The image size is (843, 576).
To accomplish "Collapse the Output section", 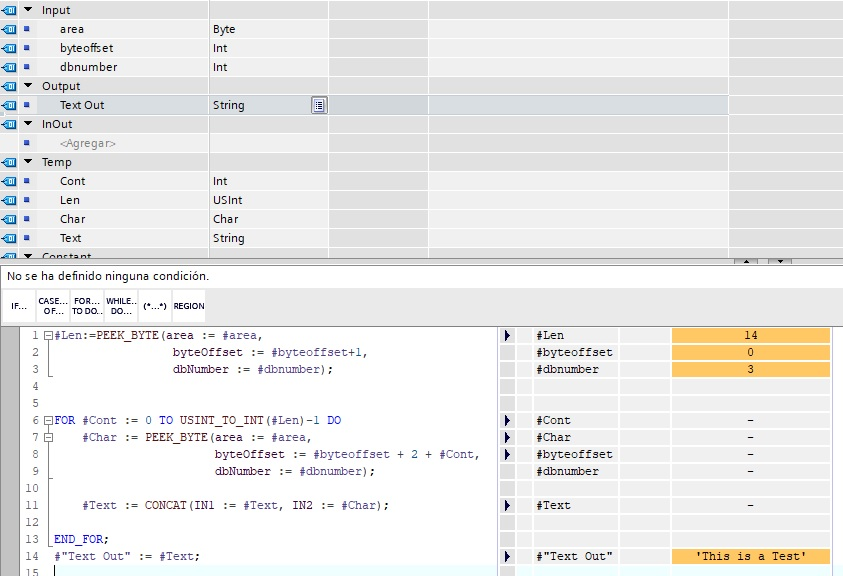I will point(28,86).
